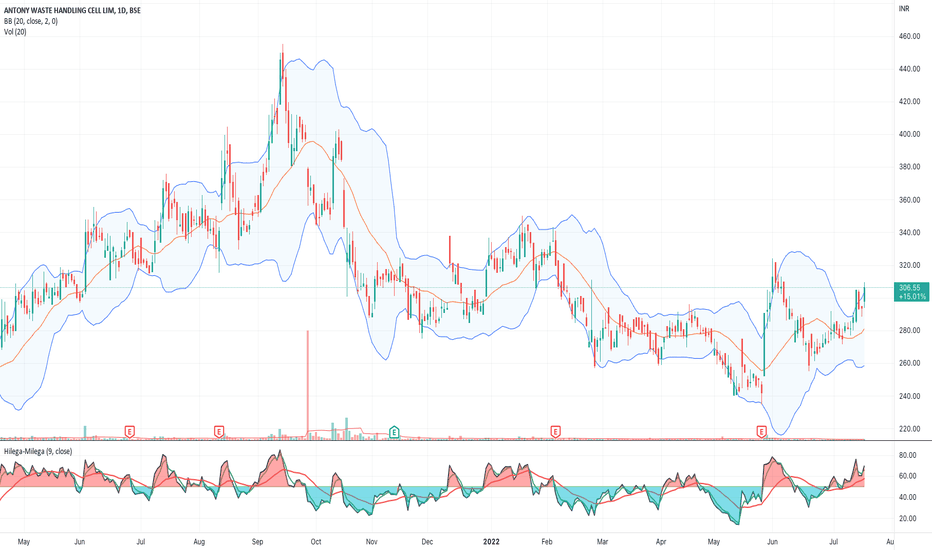
Task: Click the +15.01% change label
Action: (912, 296)
